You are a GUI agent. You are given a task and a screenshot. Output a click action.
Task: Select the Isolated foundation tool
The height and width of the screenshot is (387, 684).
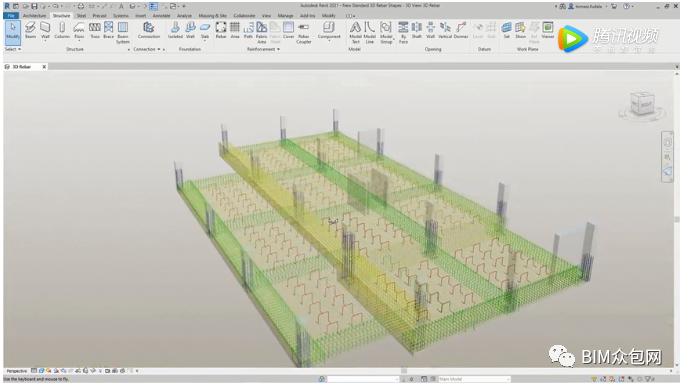(x=175, y=31)
